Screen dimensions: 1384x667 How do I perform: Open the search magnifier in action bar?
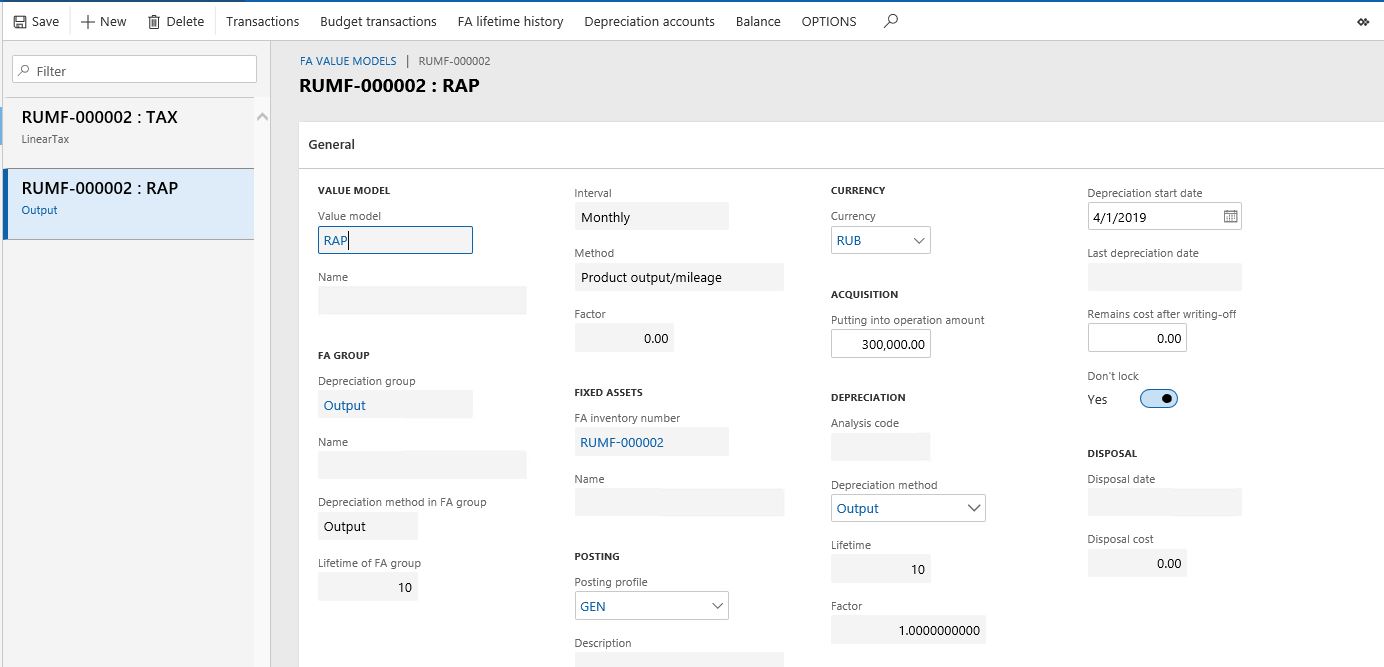(x=891, y=20)
